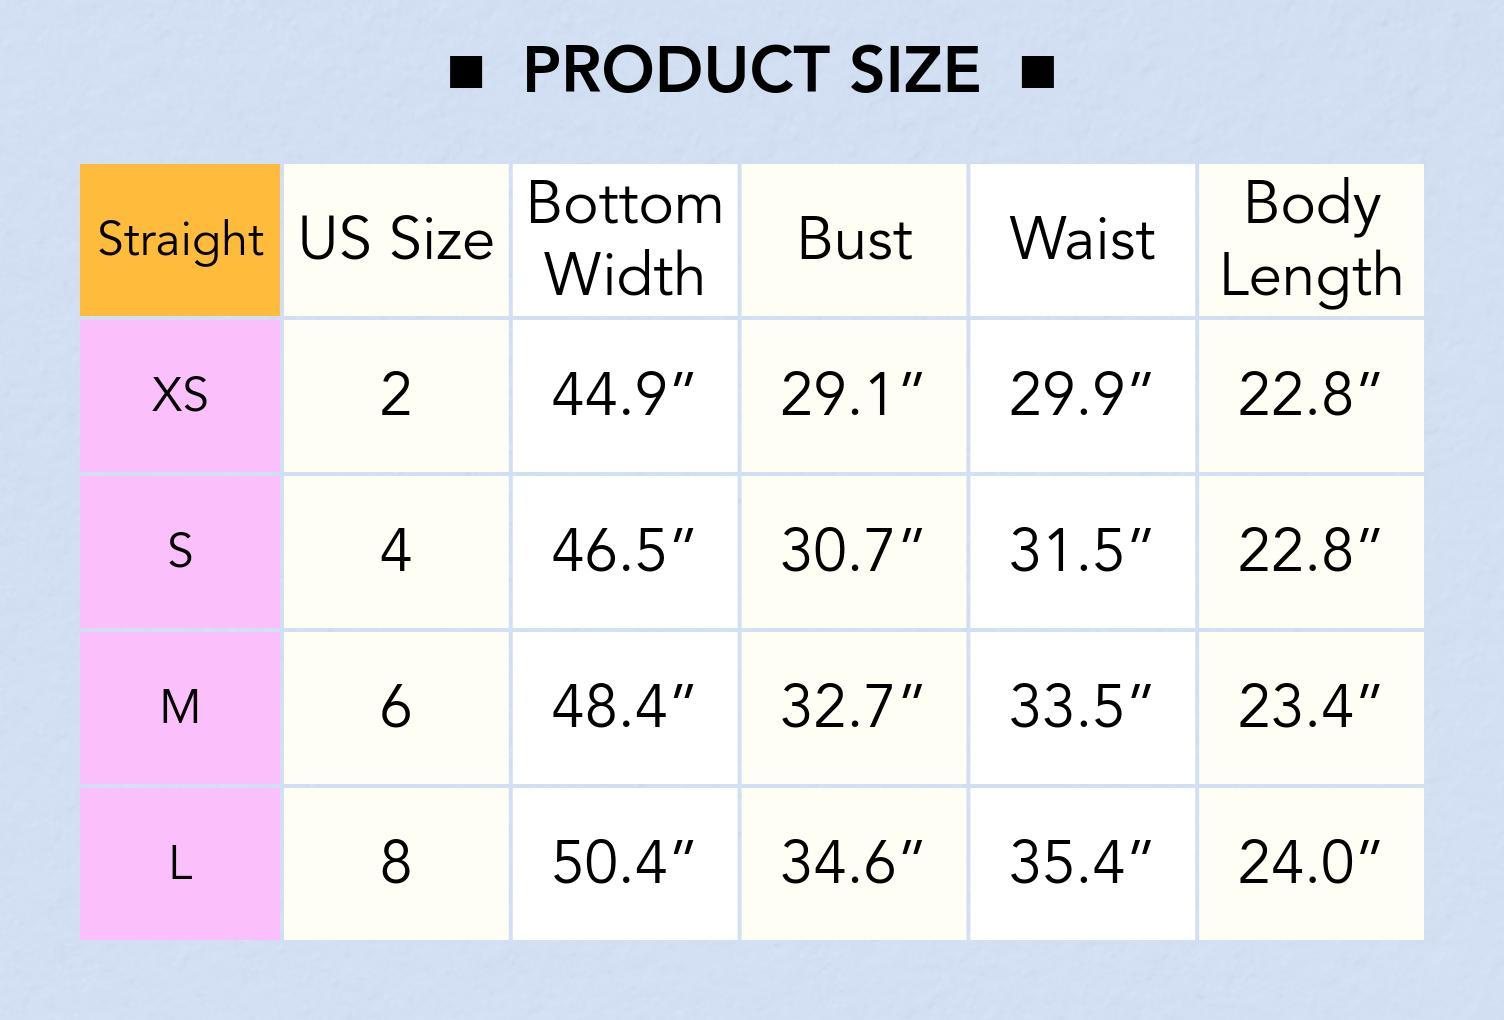The image size is (1504, 1020).
Task: Click the black square left of PRODUCT SIZE
Action: click(x=466, y=72)
